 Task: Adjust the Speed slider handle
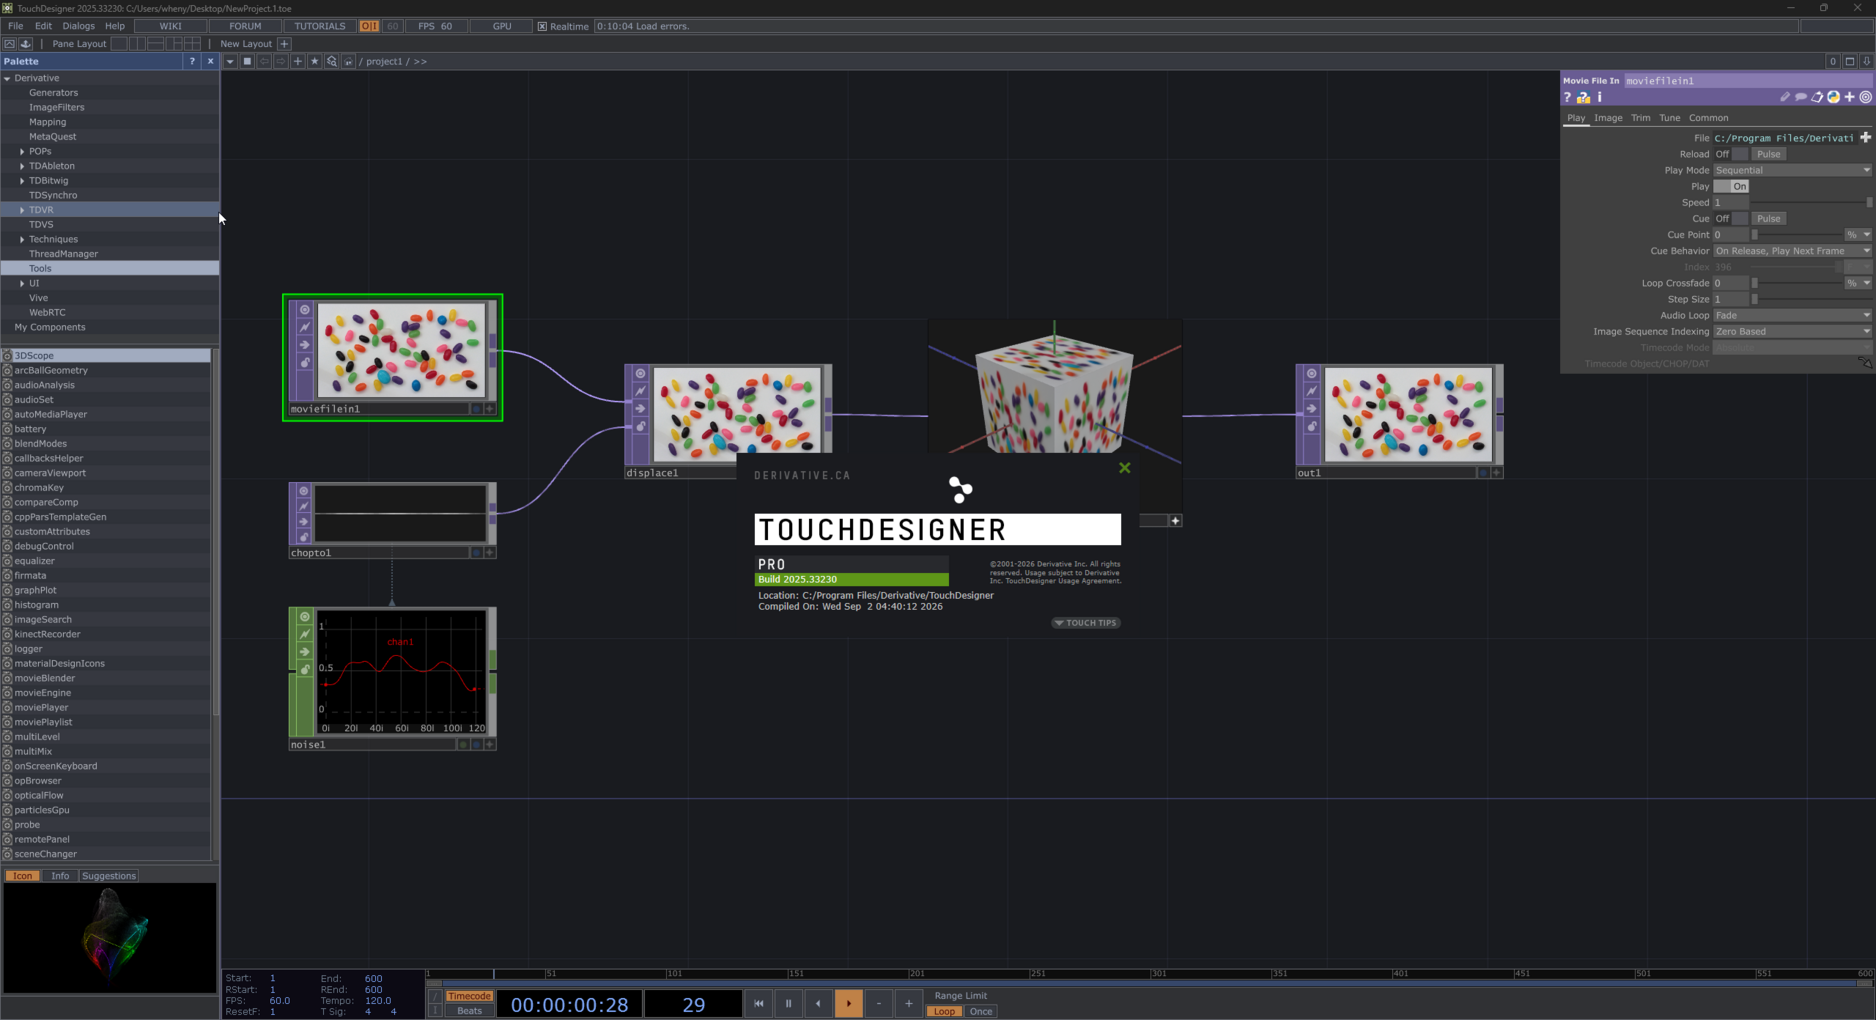point(1868,202)
